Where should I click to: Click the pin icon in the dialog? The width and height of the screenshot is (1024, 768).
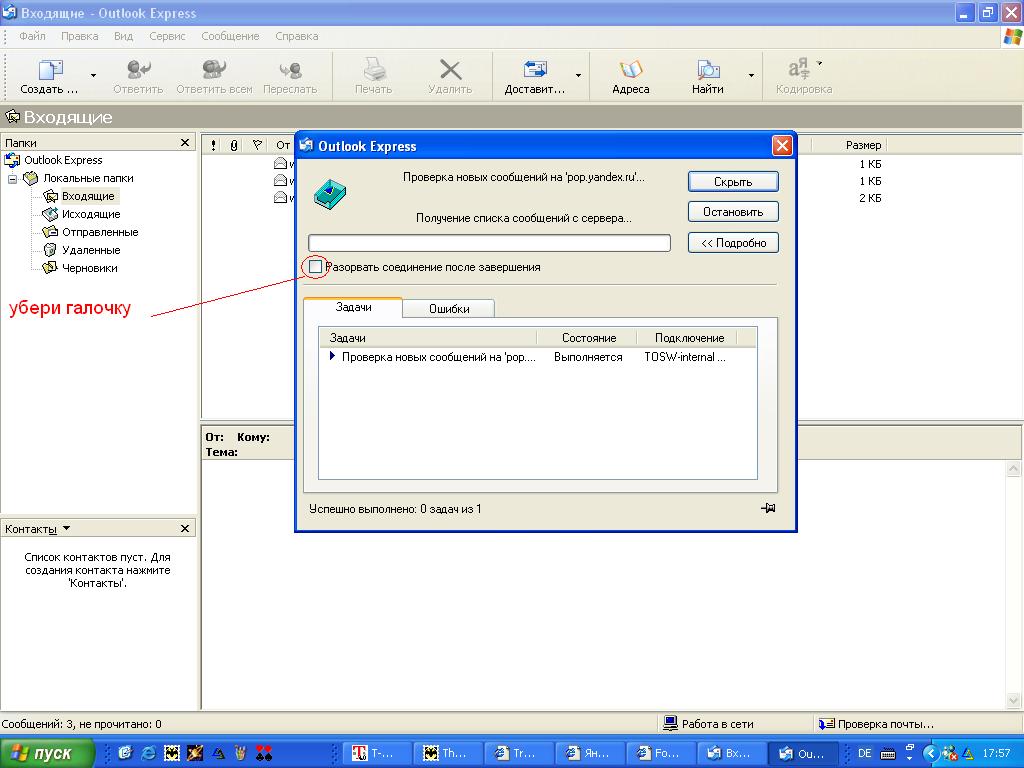(x=768, y=508)
